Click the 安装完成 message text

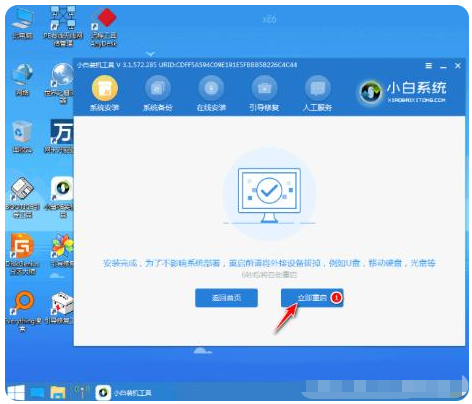[269, 263]
